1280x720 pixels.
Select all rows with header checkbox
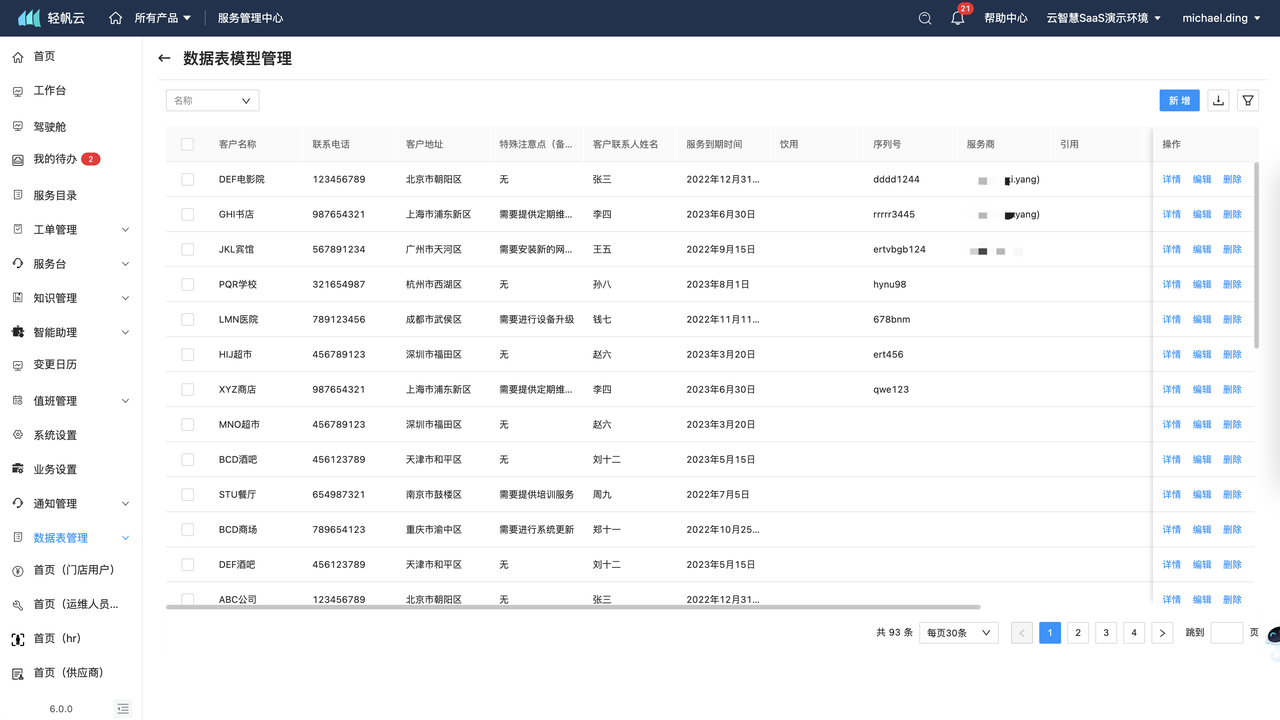coord(187,144)
